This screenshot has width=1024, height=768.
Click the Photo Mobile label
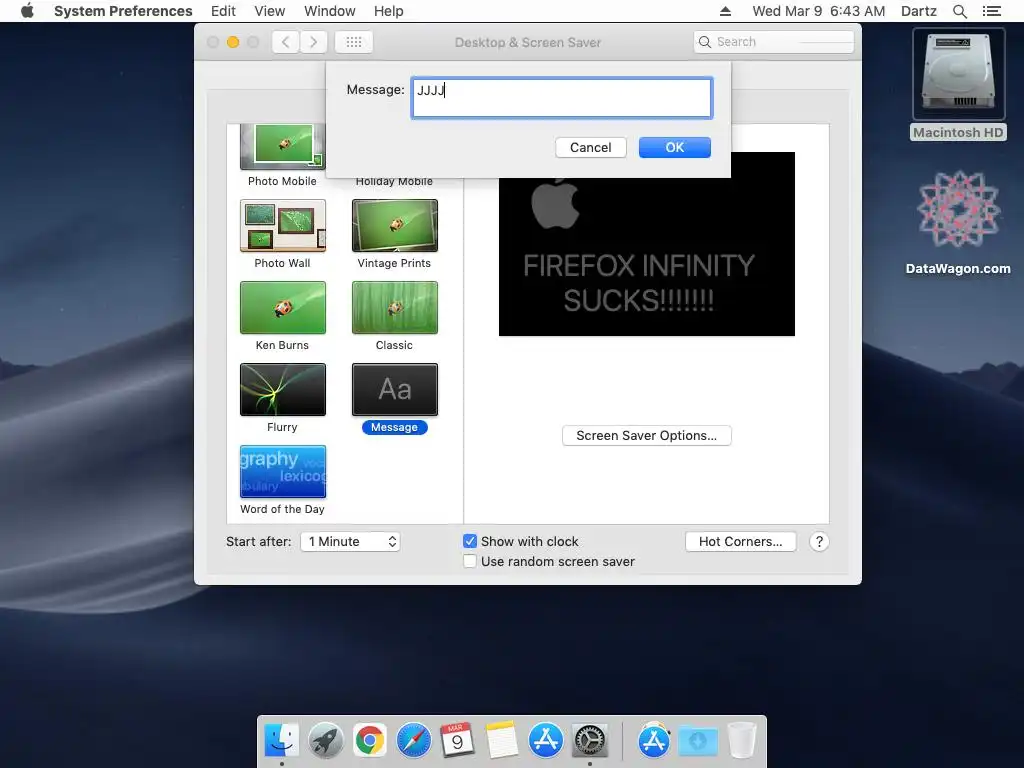282,181
